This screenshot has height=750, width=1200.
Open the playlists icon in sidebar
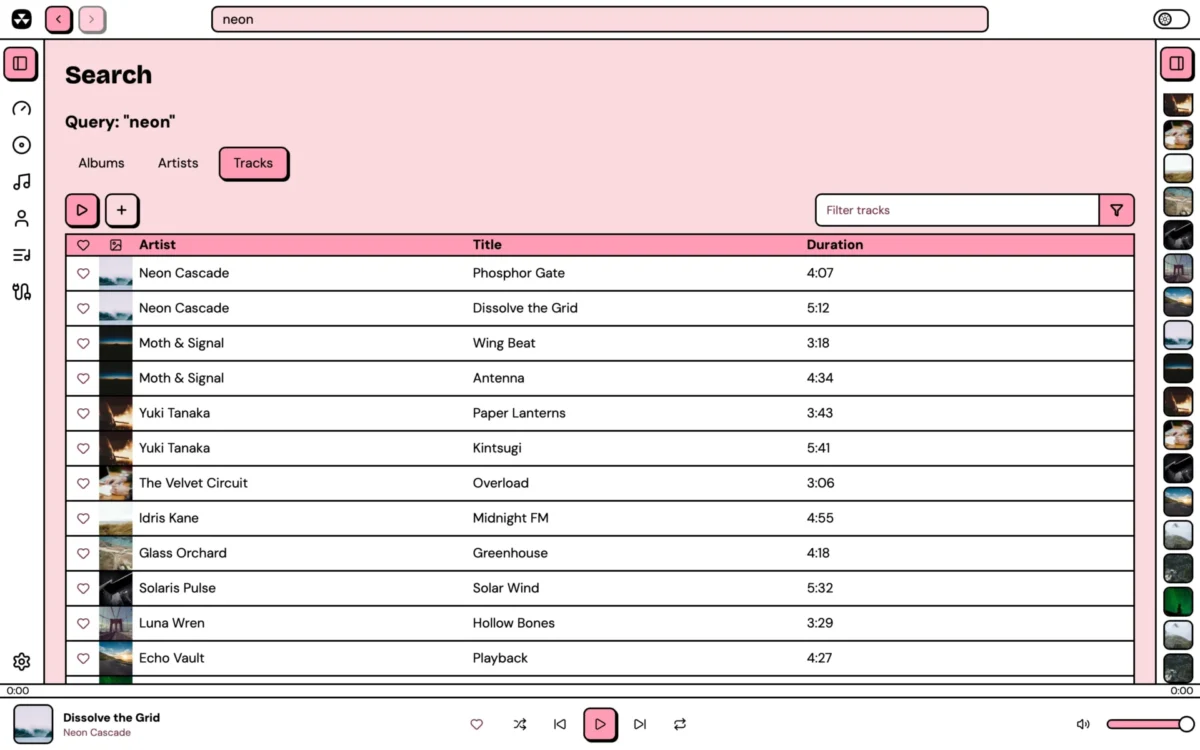[21, 255]
